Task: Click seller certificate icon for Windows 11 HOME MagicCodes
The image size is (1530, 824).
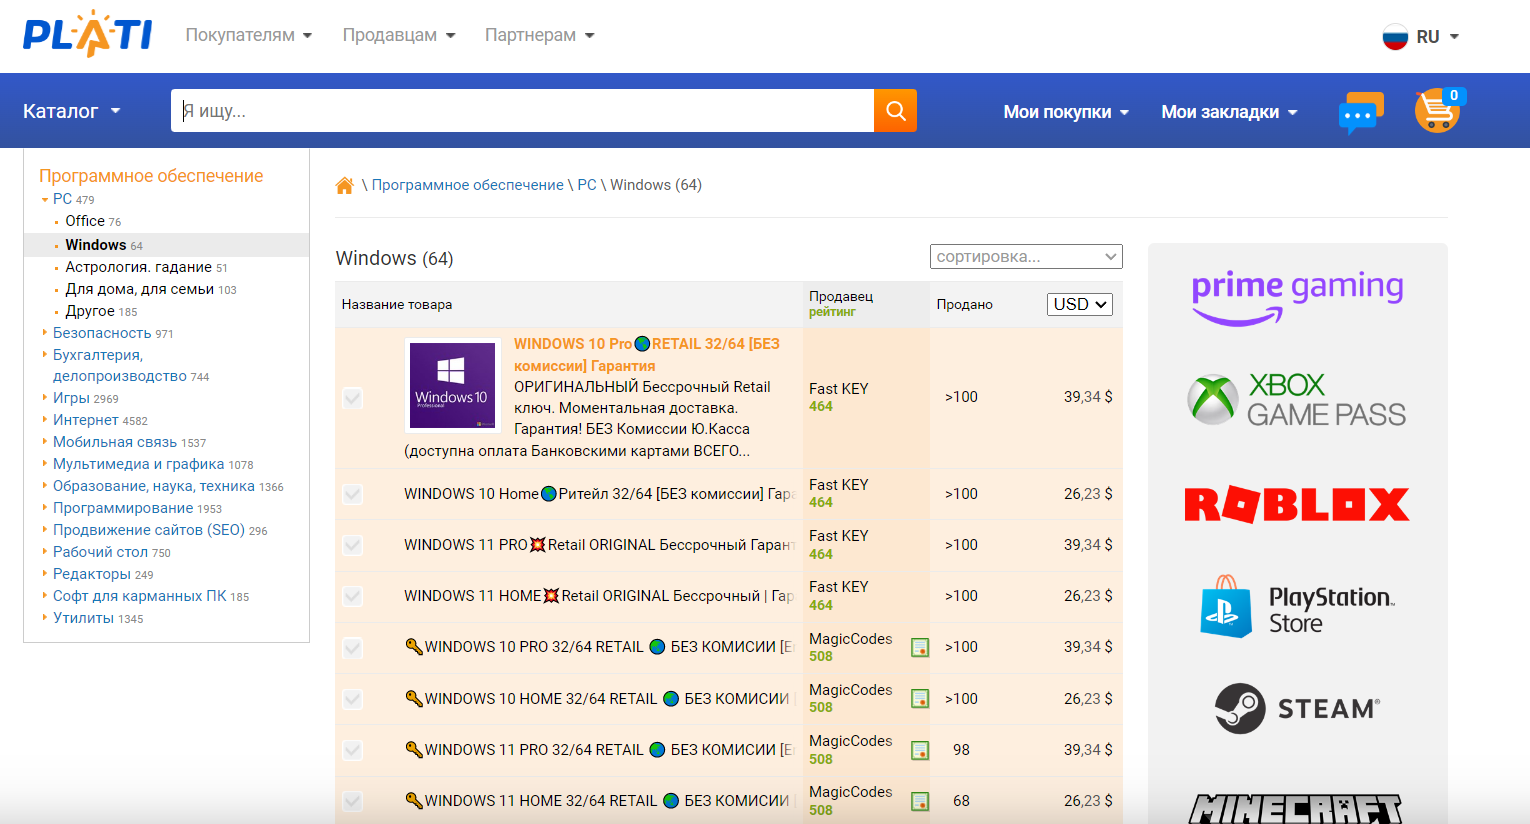Action: [x=920, y=801]
